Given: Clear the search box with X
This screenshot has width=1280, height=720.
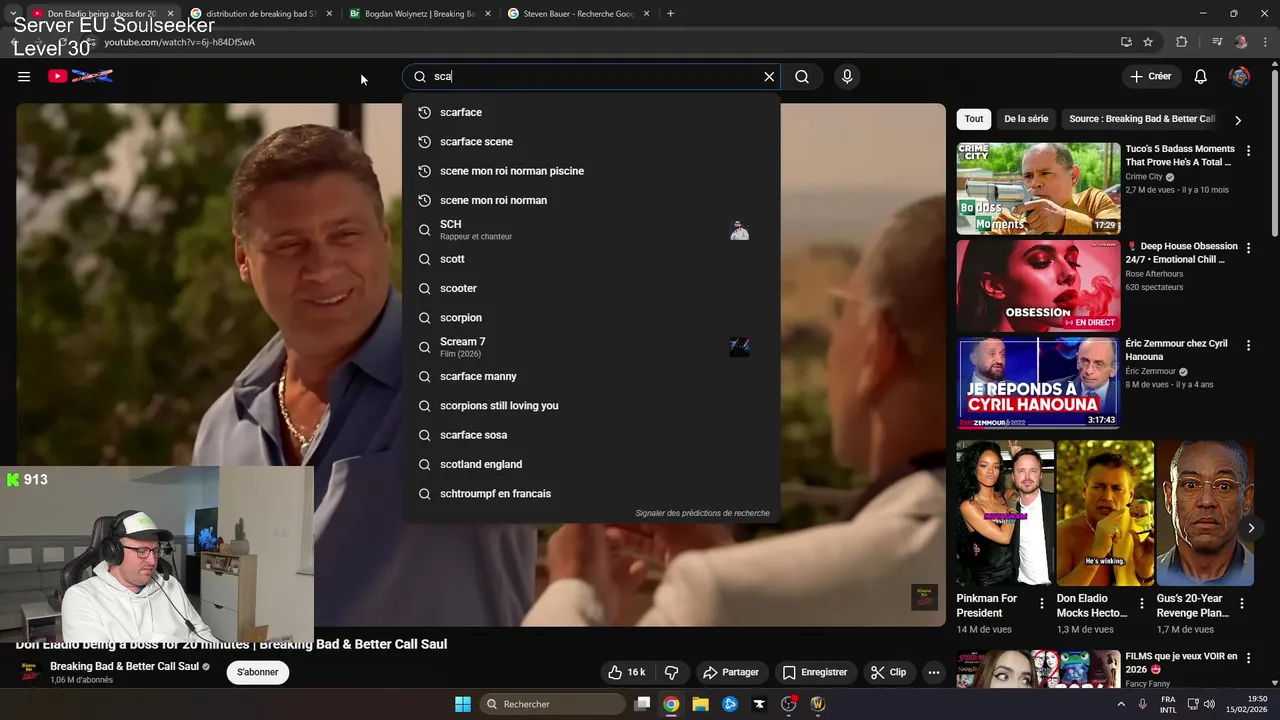Looking at the screenshot, I should pos(769,76).
